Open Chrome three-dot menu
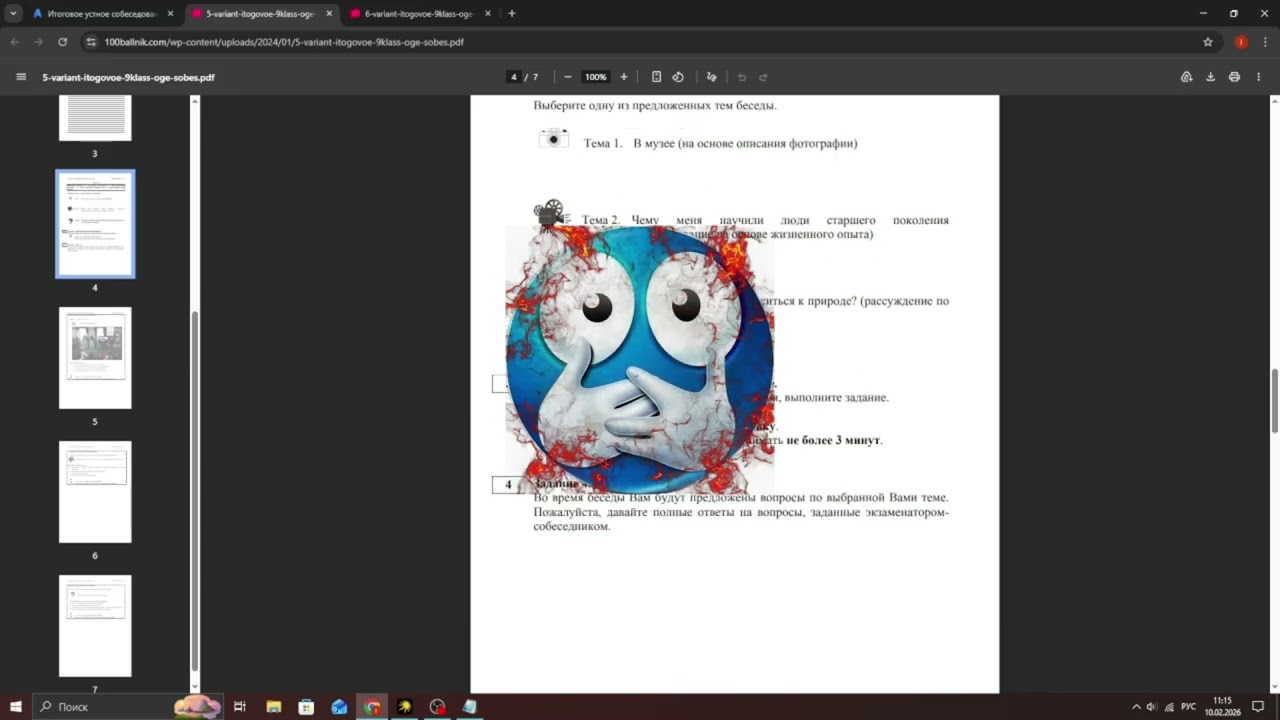Viewport: 1280px width, 720px height. pos(1265,42)
